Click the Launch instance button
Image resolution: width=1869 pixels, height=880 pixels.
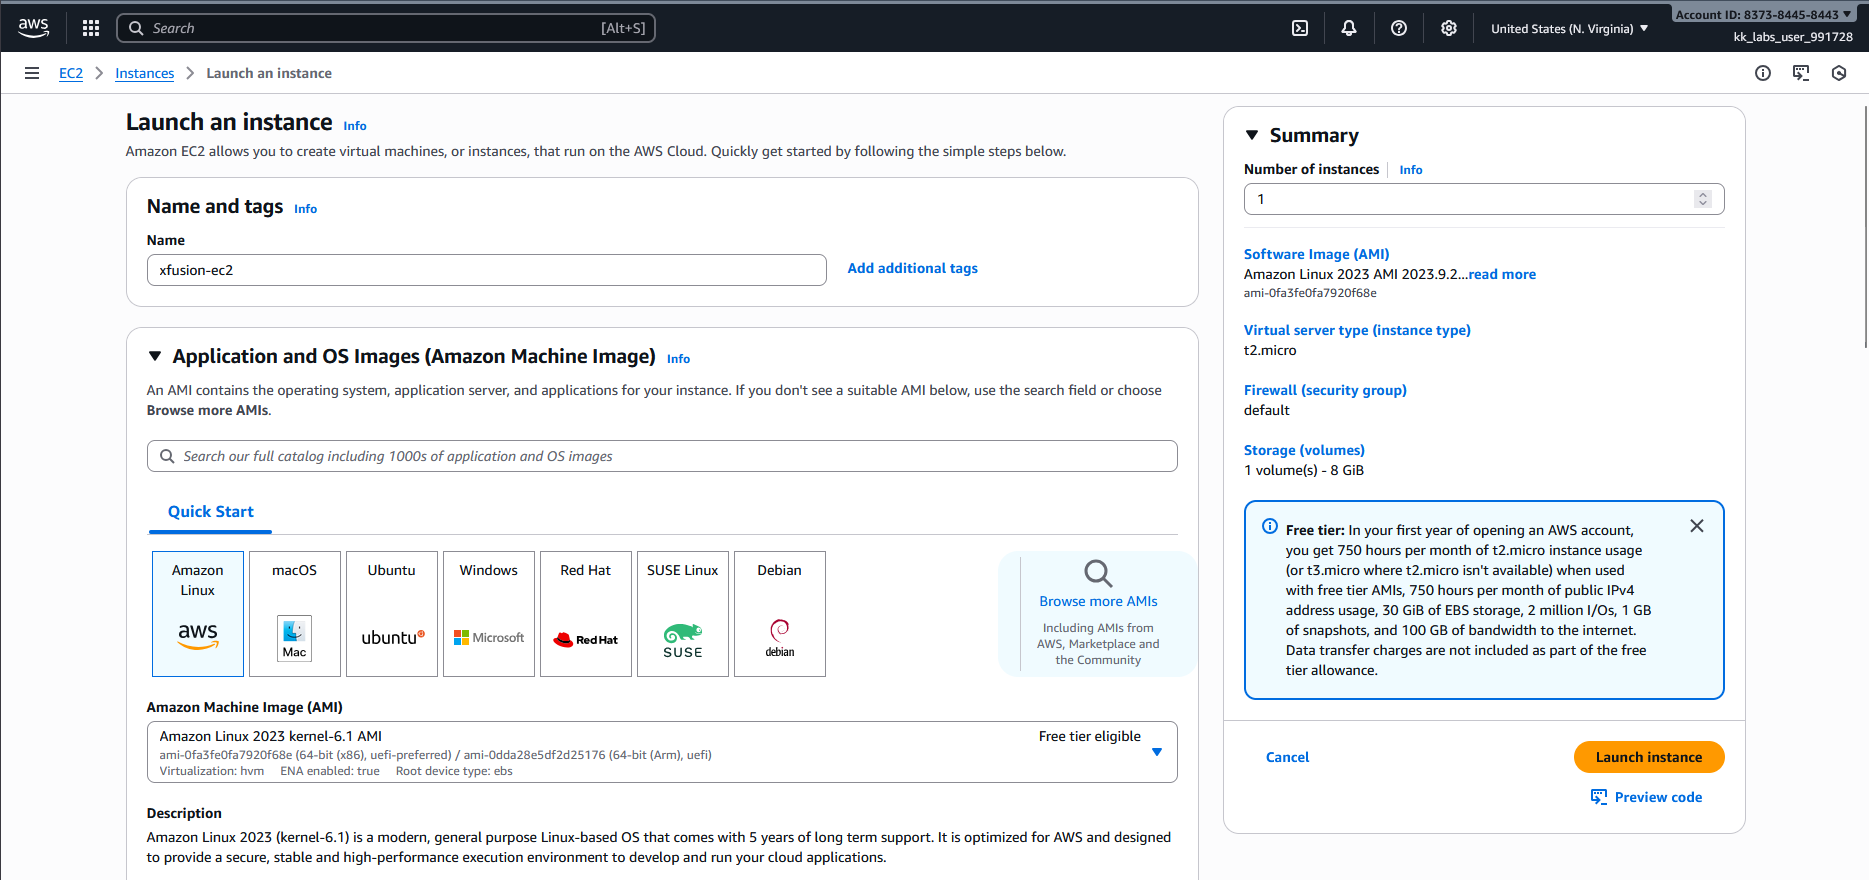tap(1649, 757)
